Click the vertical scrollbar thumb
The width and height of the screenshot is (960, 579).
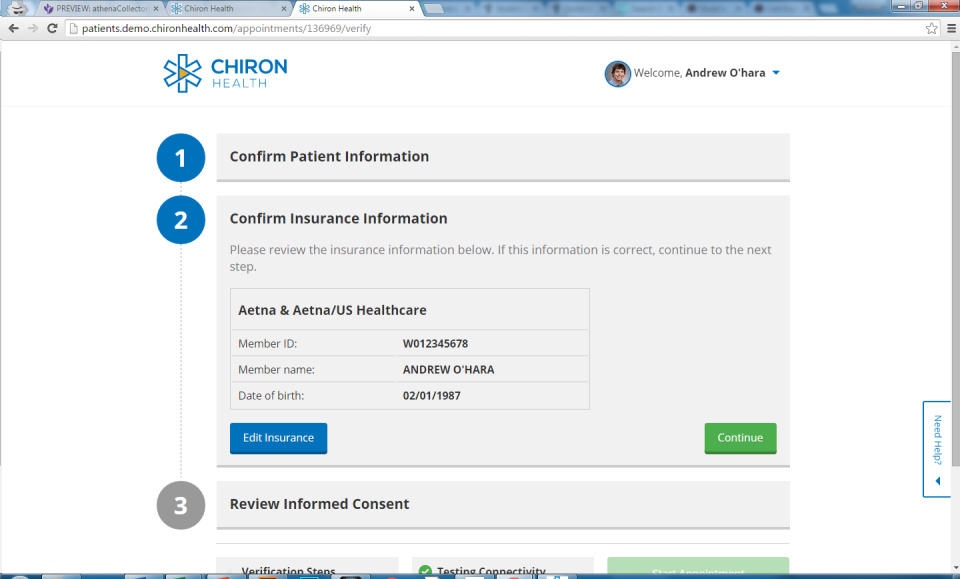pyautogui.click(x=955, y=257)
